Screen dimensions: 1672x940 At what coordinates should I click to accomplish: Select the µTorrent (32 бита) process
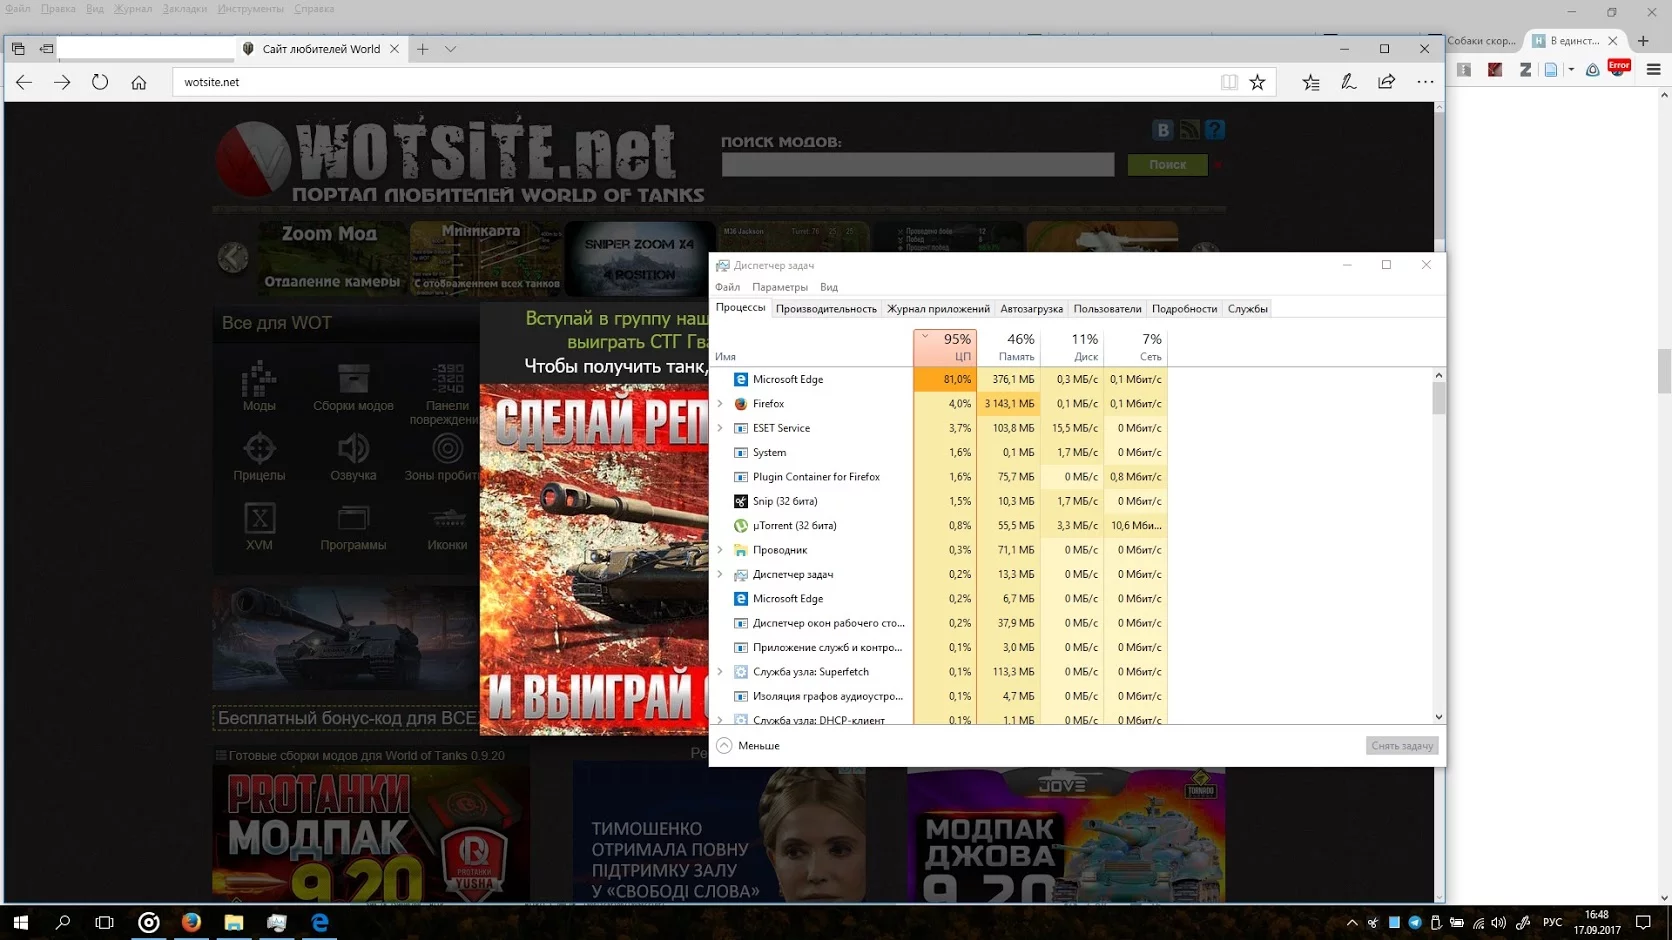(x=938, y=526)
